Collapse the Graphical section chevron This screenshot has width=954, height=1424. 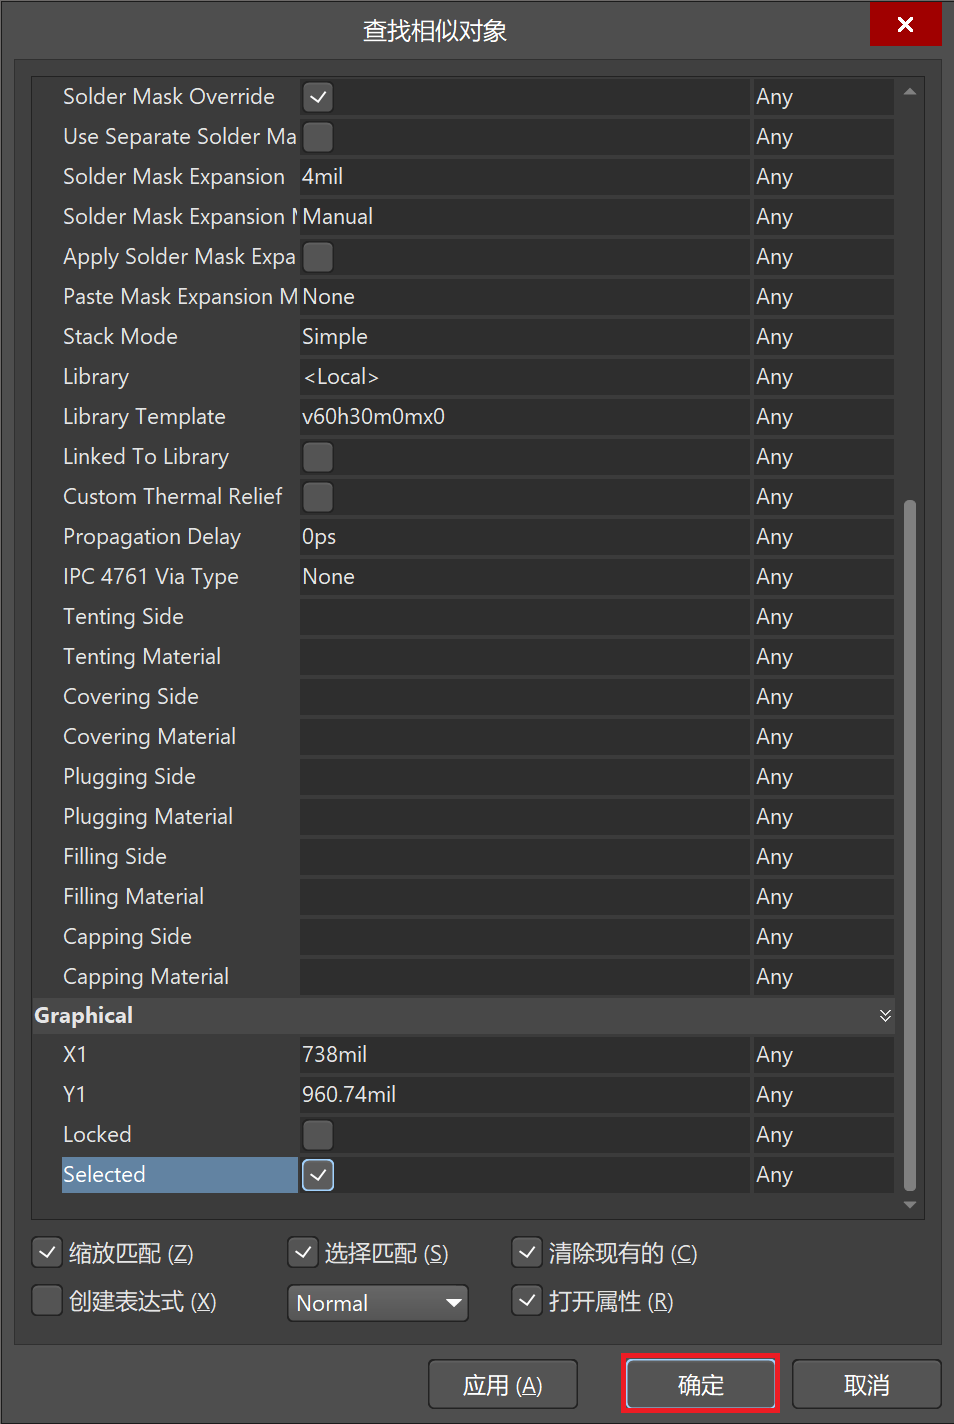coord(885,1016)
